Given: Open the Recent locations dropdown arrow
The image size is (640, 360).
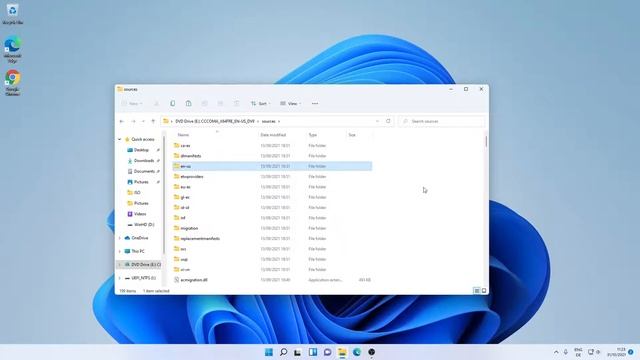Looking at the screenshot, I should [143, 121].
